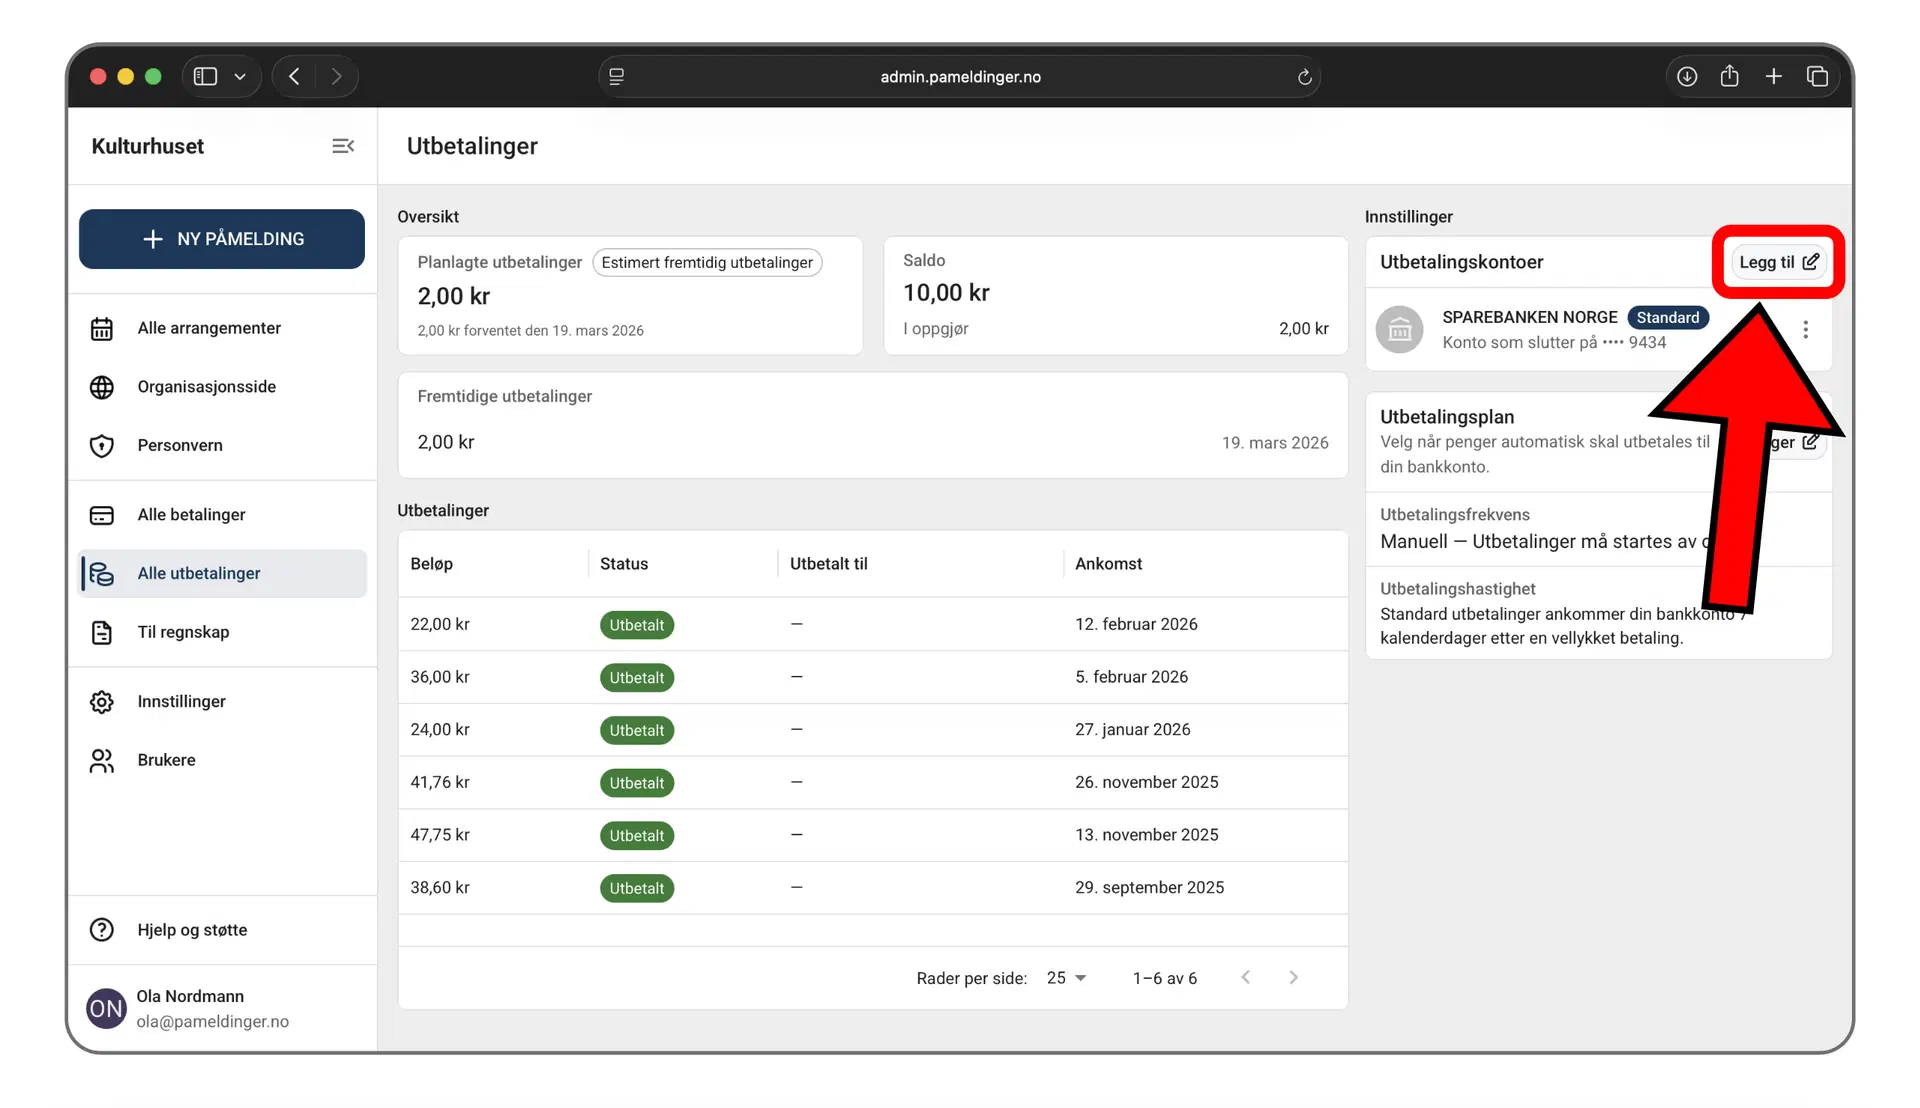Open Organisasjonsside globe icon
This screenshot has height=1108, width=1920.
coord(102,387)
